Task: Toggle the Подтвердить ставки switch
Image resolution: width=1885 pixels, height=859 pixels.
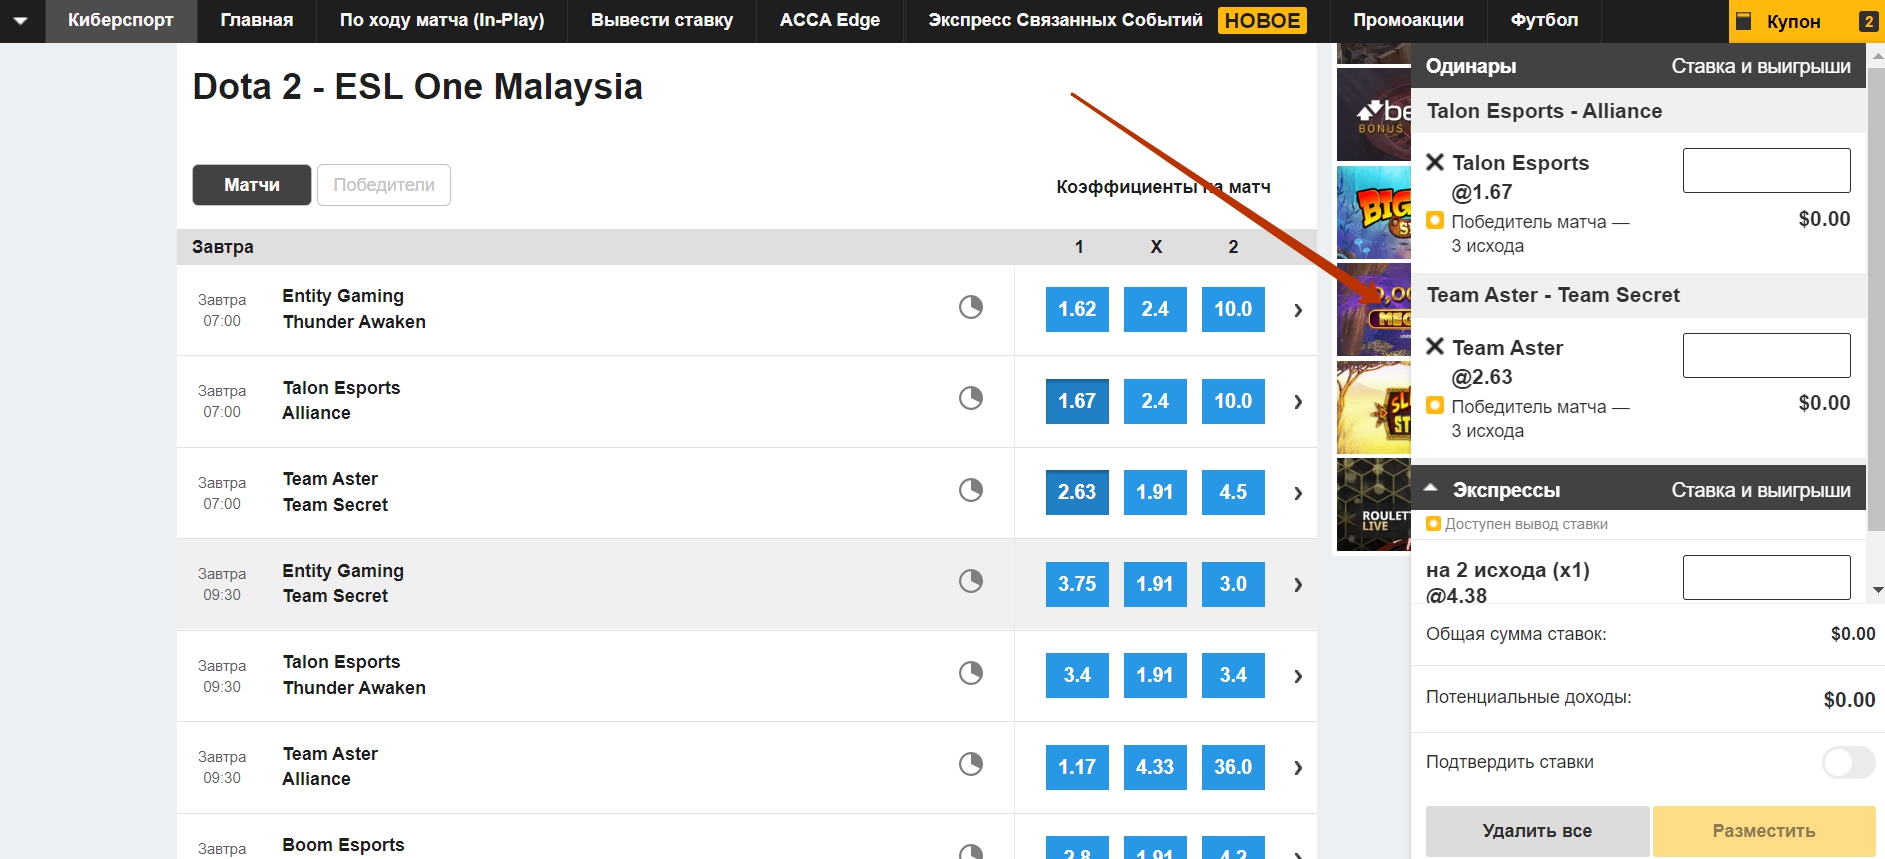Action: pos(1847,762)
